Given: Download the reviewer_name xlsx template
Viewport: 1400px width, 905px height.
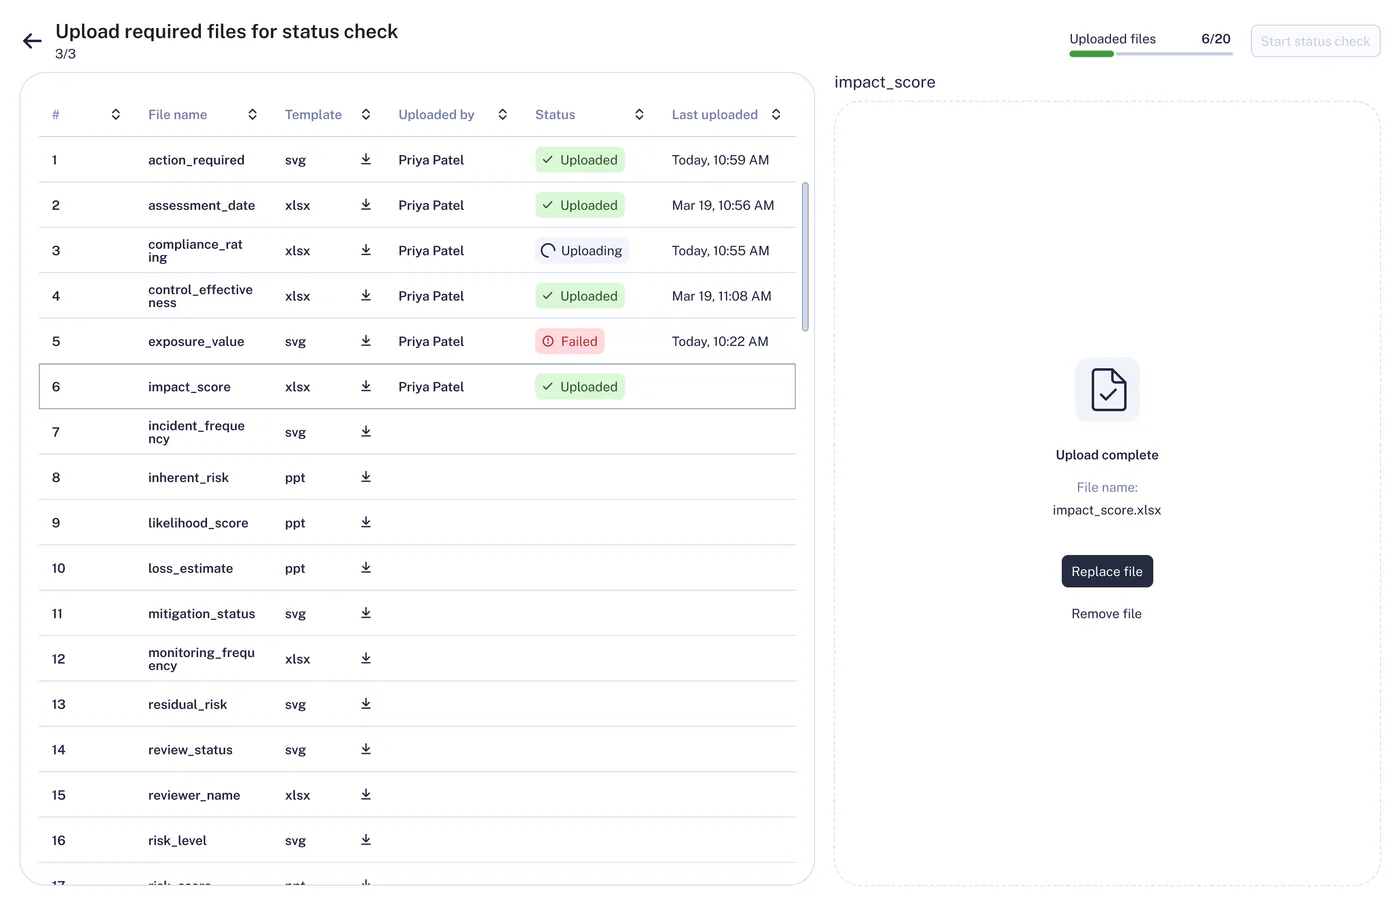Looking at the screenshot, I should (x=366, y=795).
